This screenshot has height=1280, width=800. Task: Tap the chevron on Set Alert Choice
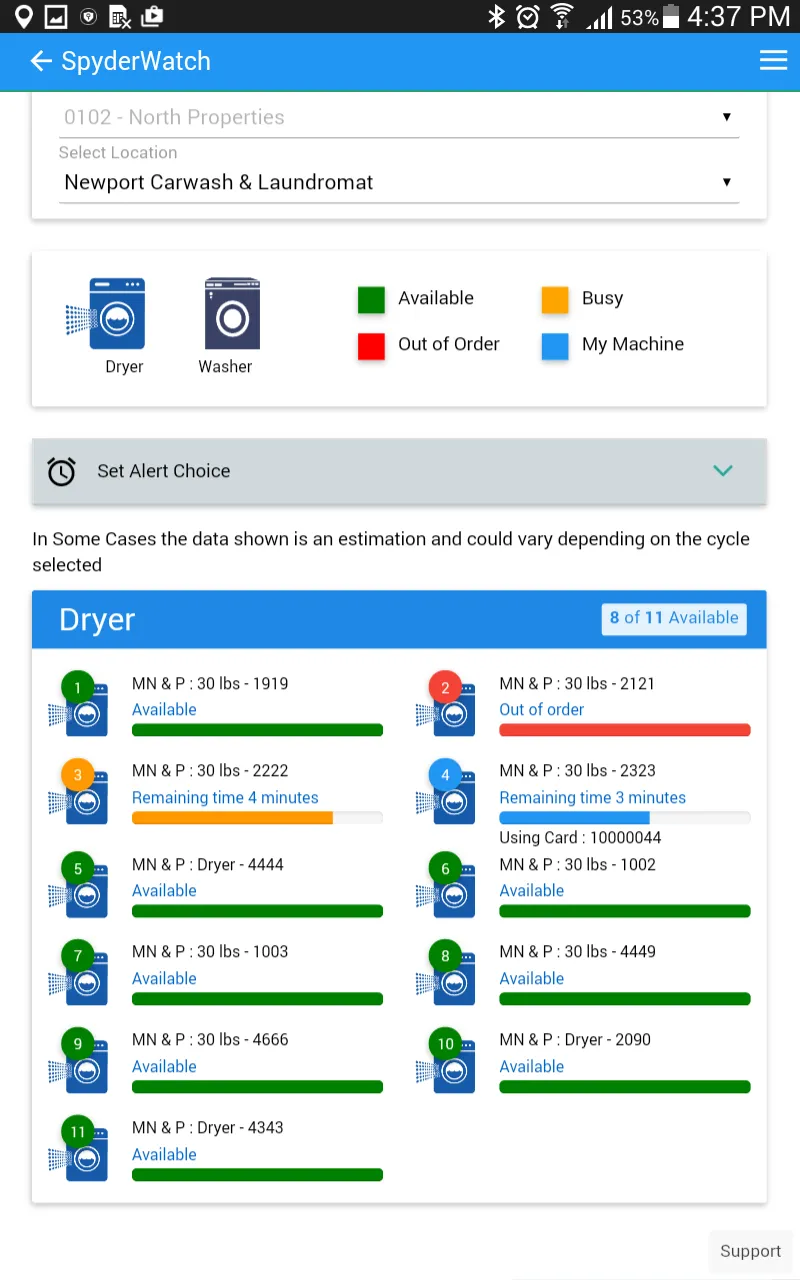723,471
